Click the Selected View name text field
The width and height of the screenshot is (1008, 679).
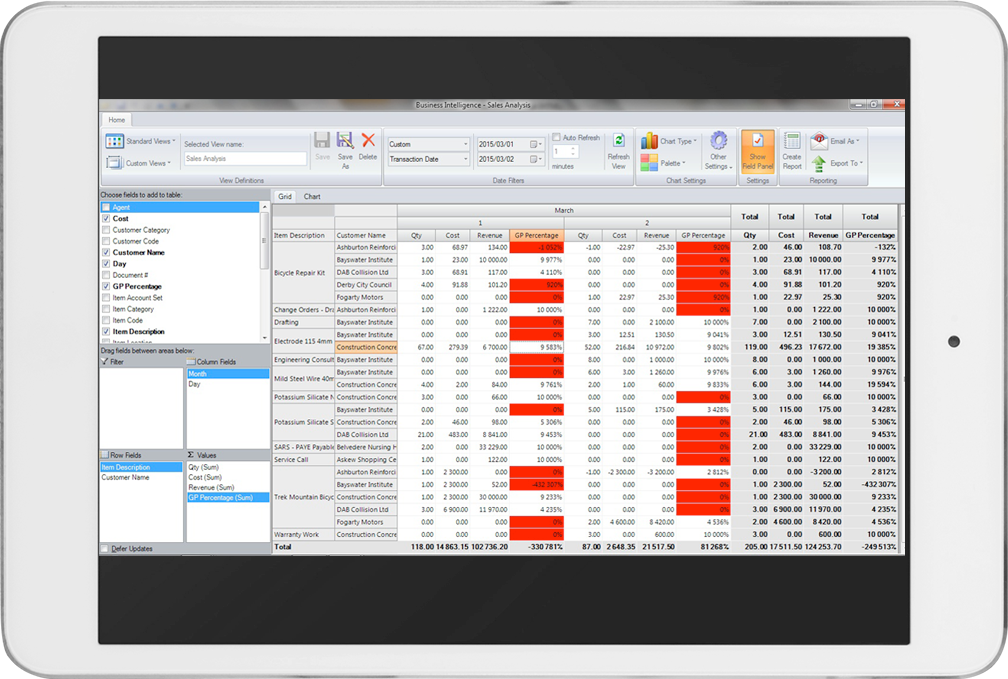[245, 159]
